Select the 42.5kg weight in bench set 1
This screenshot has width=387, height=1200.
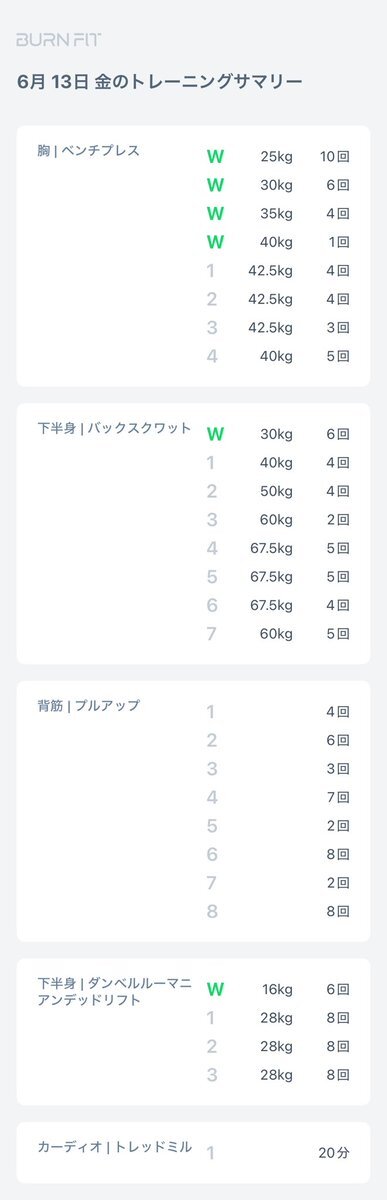[270, 271]
